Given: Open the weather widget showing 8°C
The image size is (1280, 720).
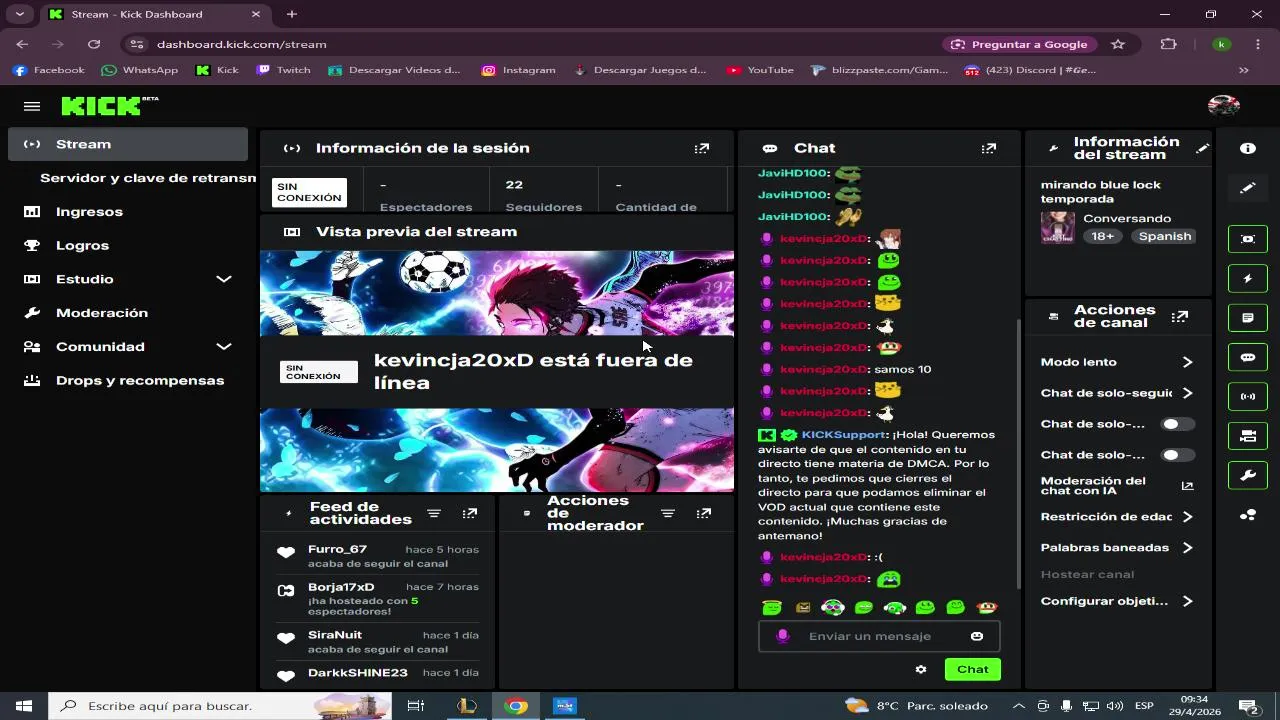Looking at the screenshot, I should pos(916,706).
